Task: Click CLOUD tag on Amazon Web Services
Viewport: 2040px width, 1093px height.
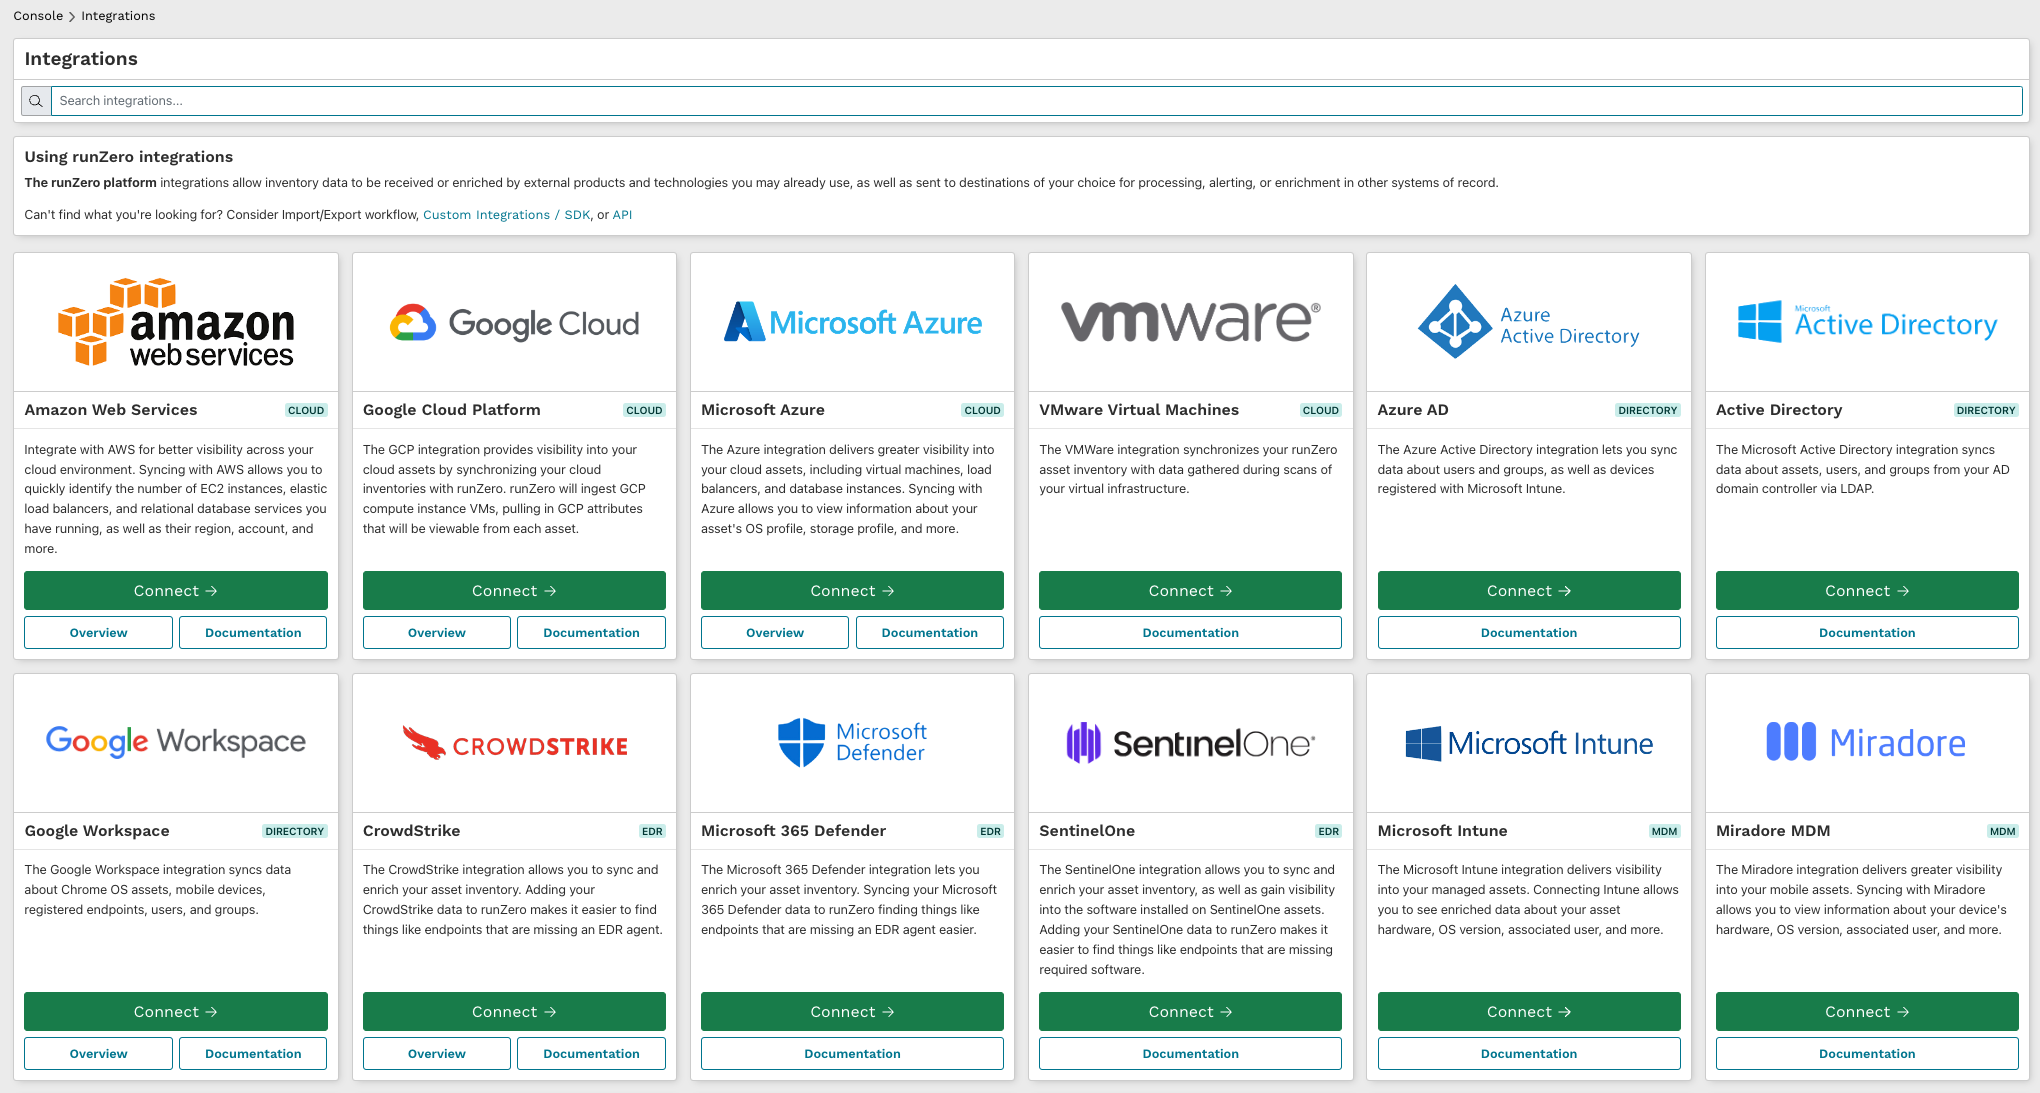Action: coord(306,411)
